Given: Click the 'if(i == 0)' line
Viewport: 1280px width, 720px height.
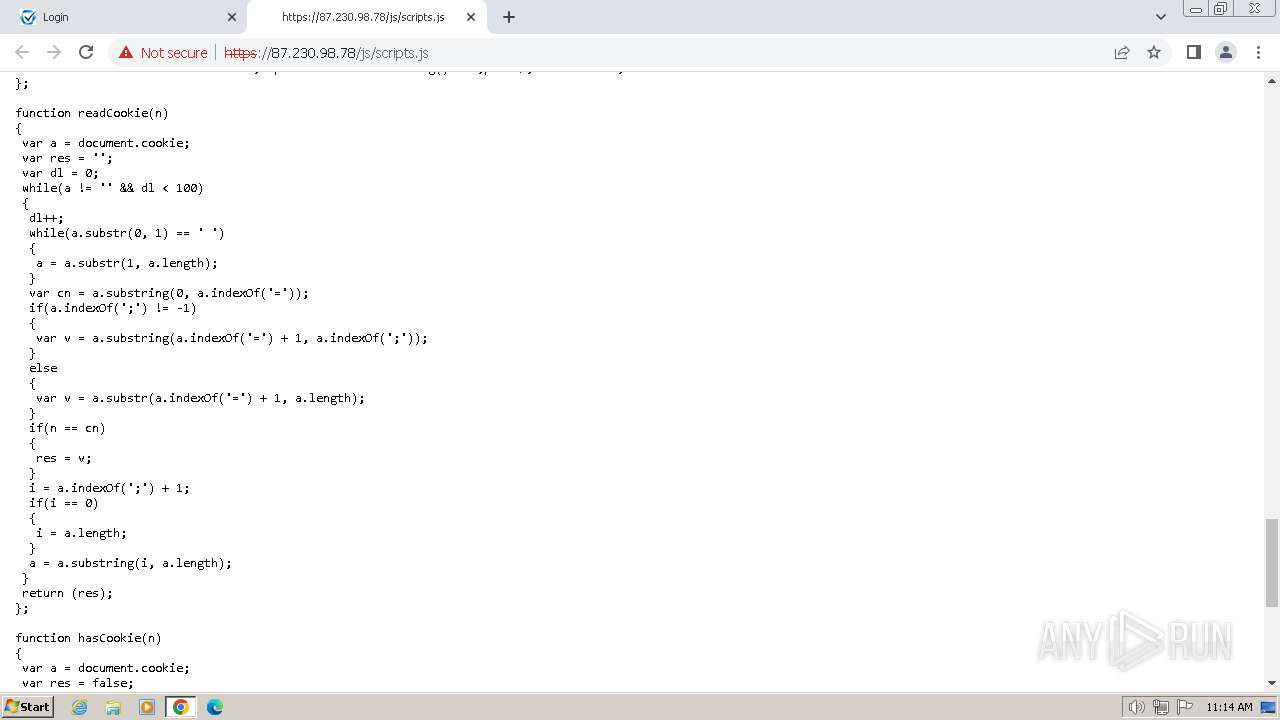Looking at the screenshot, I should click(x=63, y=503).
